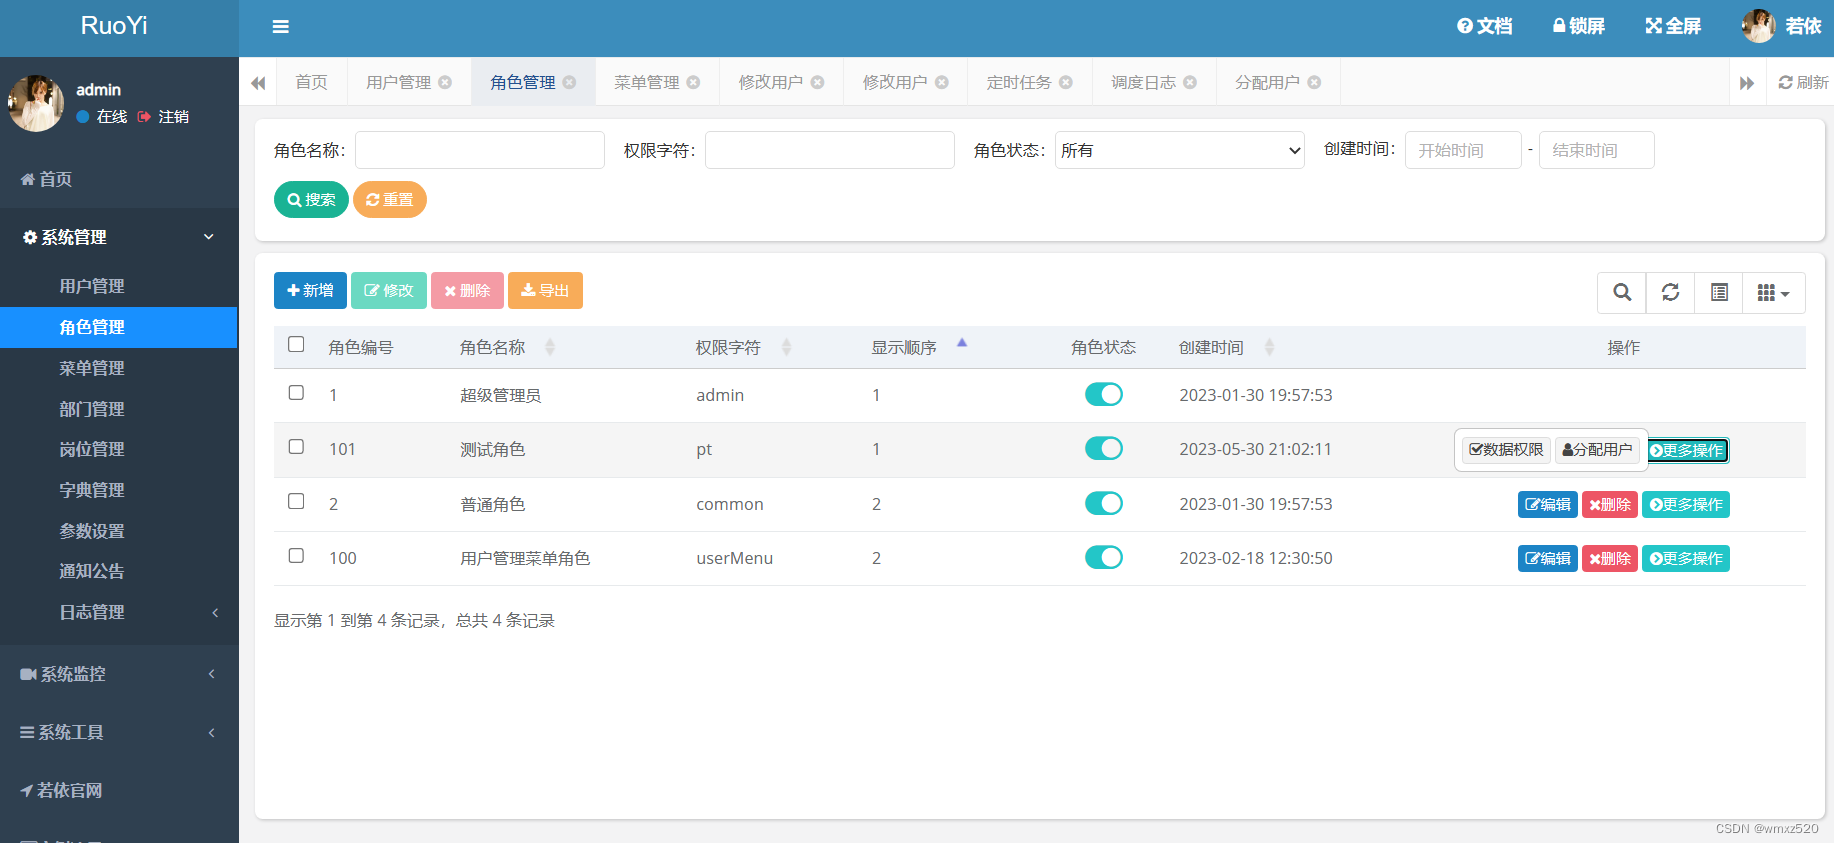Image resolution: width=1834 pixels, height=843 pixels.
Task: Open the 角色状态 dropdown
Action: point(1180,150)
